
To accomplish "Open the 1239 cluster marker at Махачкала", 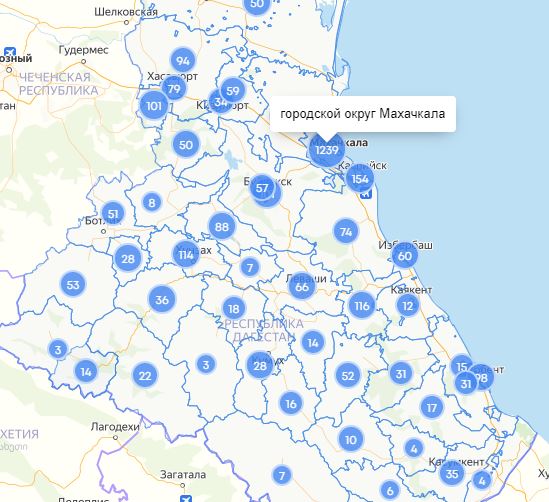I will (327, 150).
